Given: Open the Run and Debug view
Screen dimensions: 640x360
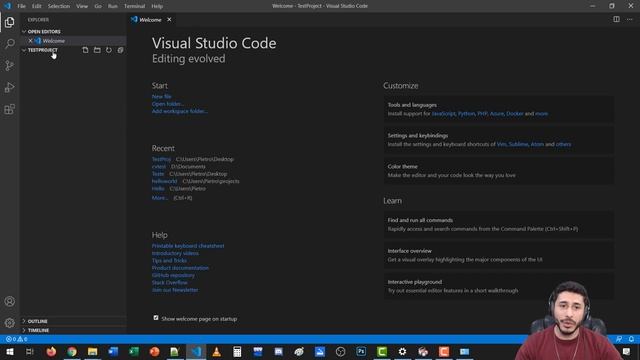Looking at the screenshot, I should coord(9,87).
